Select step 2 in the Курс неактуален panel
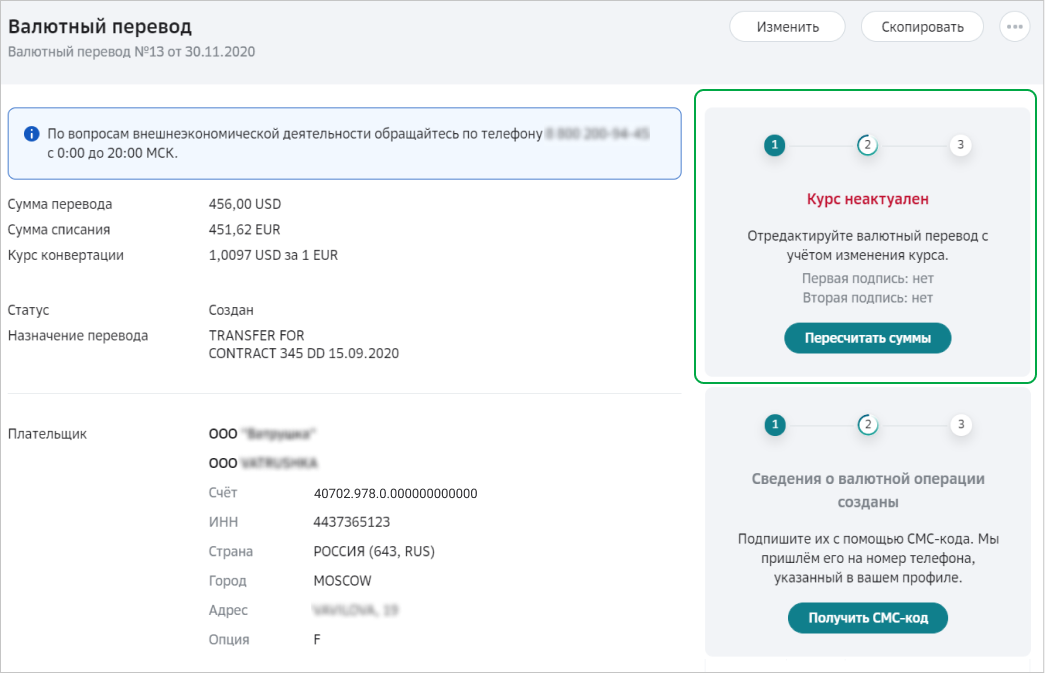Screen dimensions: 1045x673 pos(867,145)
